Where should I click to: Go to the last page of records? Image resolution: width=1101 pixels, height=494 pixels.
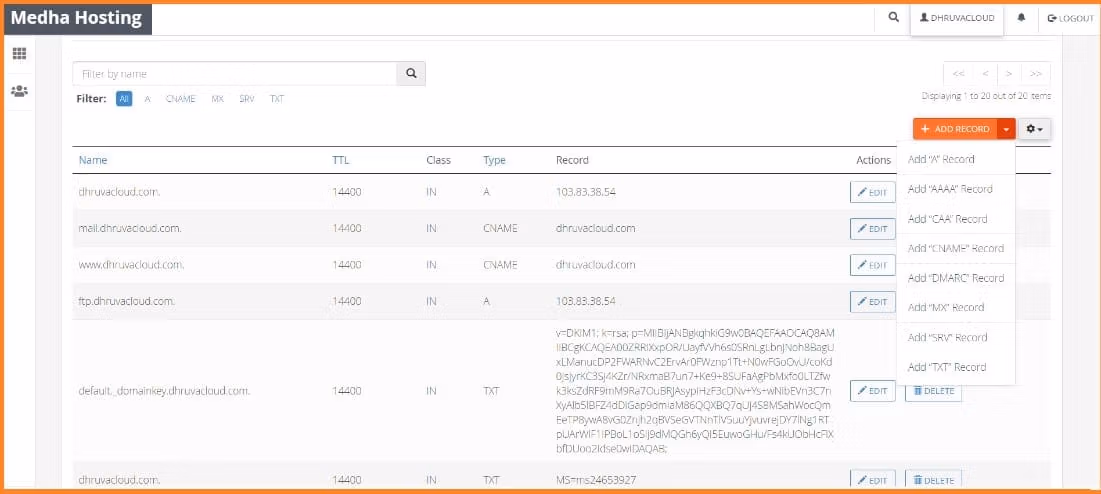(x=1036, y=74)
